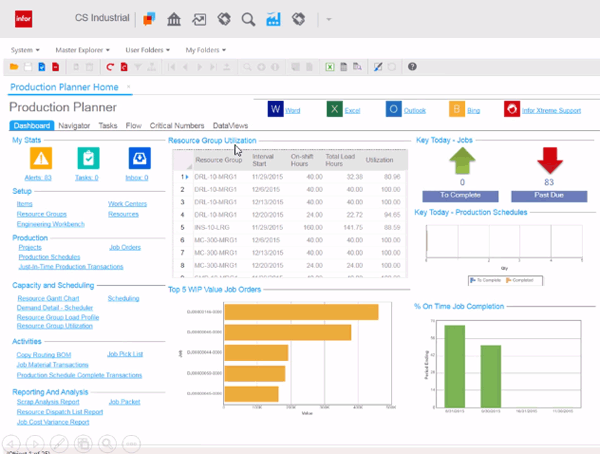Click the search magnifier icon in header
The image size is (600, 454).
pyautogui.click(x=248, y=19)
